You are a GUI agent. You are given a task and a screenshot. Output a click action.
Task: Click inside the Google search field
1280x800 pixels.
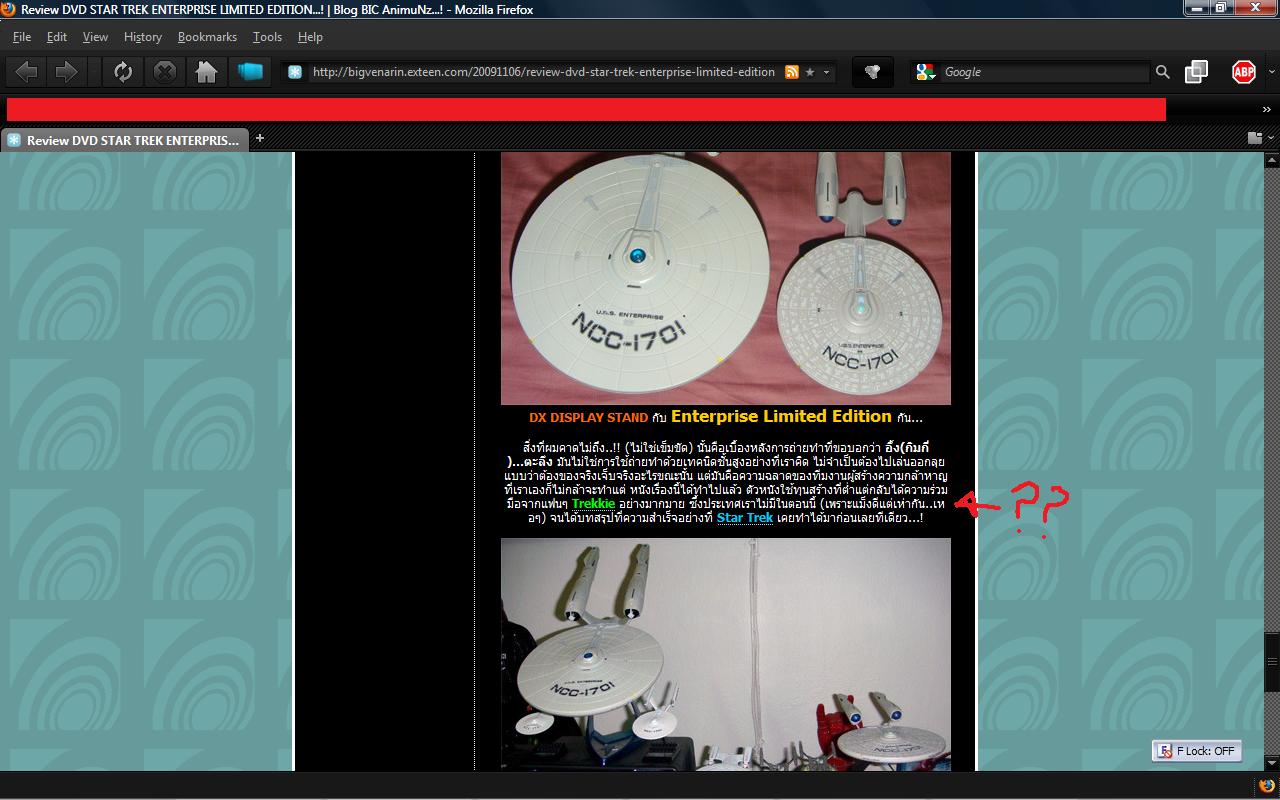click(x=1045, y=72)
